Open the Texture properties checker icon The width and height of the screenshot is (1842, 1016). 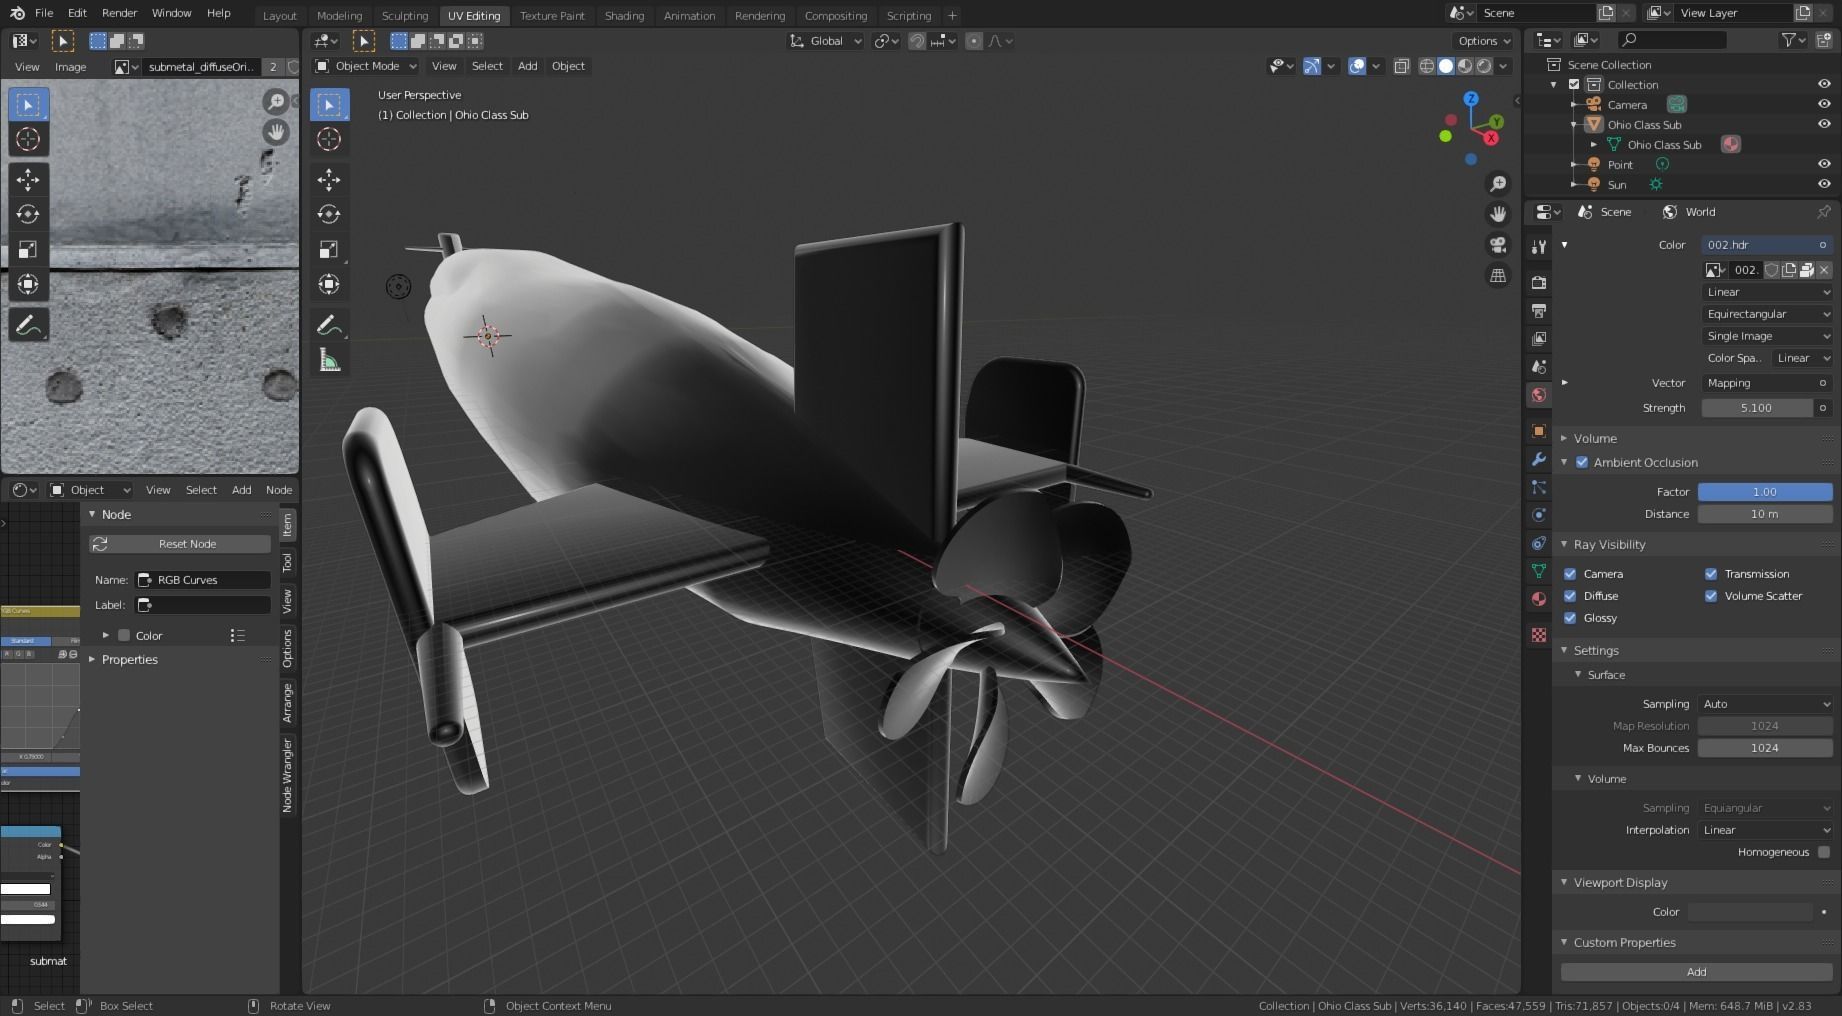[1539, 635]
